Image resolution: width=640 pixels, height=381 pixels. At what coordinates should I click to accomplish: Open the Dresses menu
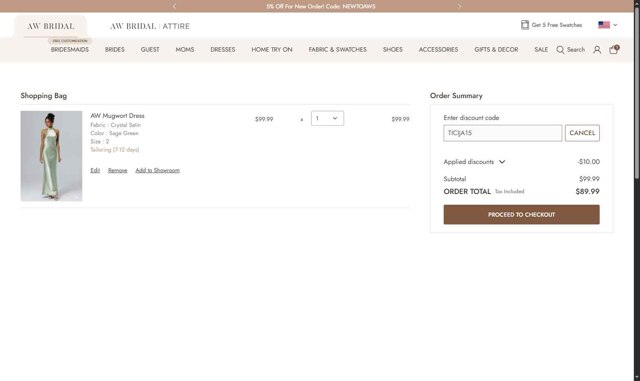223,49
